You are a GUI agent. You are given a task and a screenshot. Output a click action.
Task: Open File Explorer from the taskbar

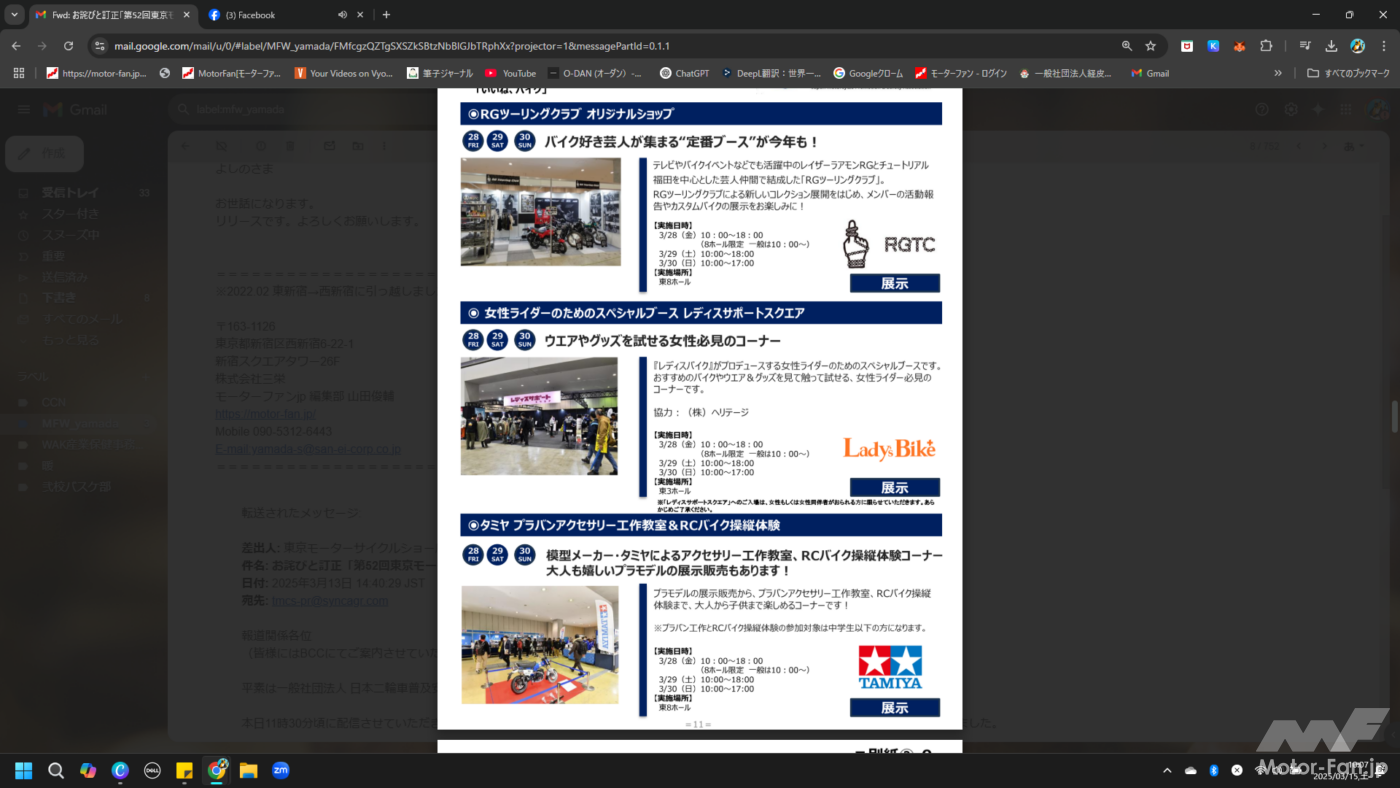click(248, 770)
